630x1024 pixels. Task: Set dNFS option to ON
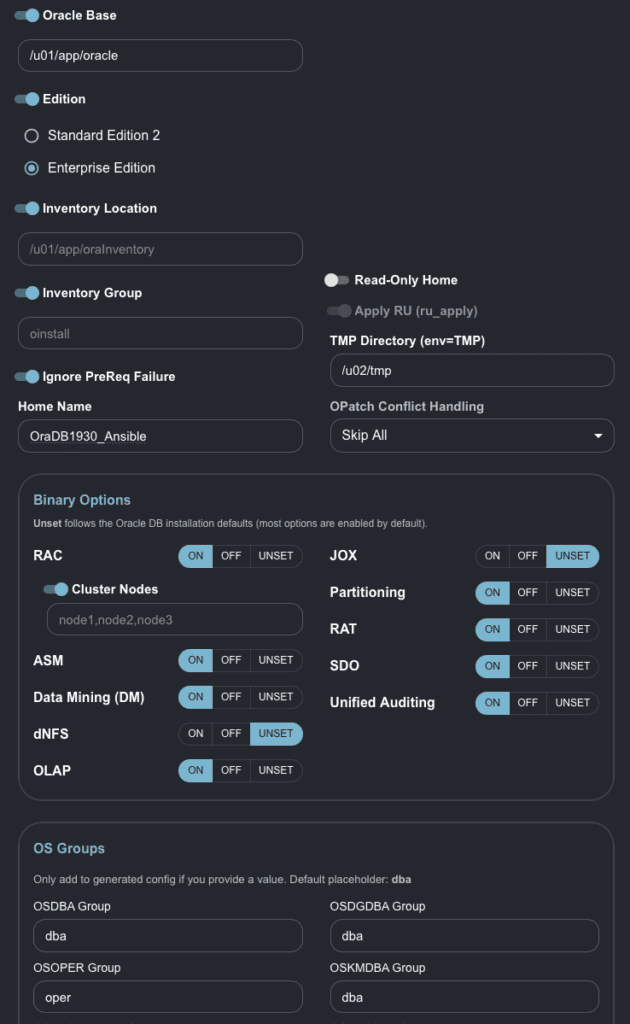click(196, 733)
